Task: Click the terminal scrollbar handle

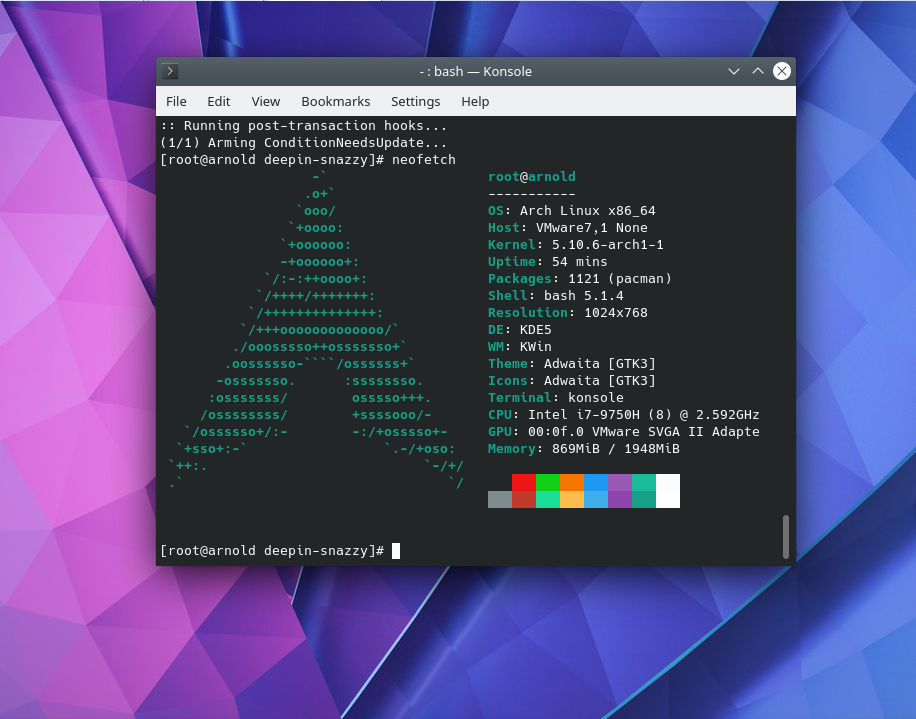Action: 786,537
